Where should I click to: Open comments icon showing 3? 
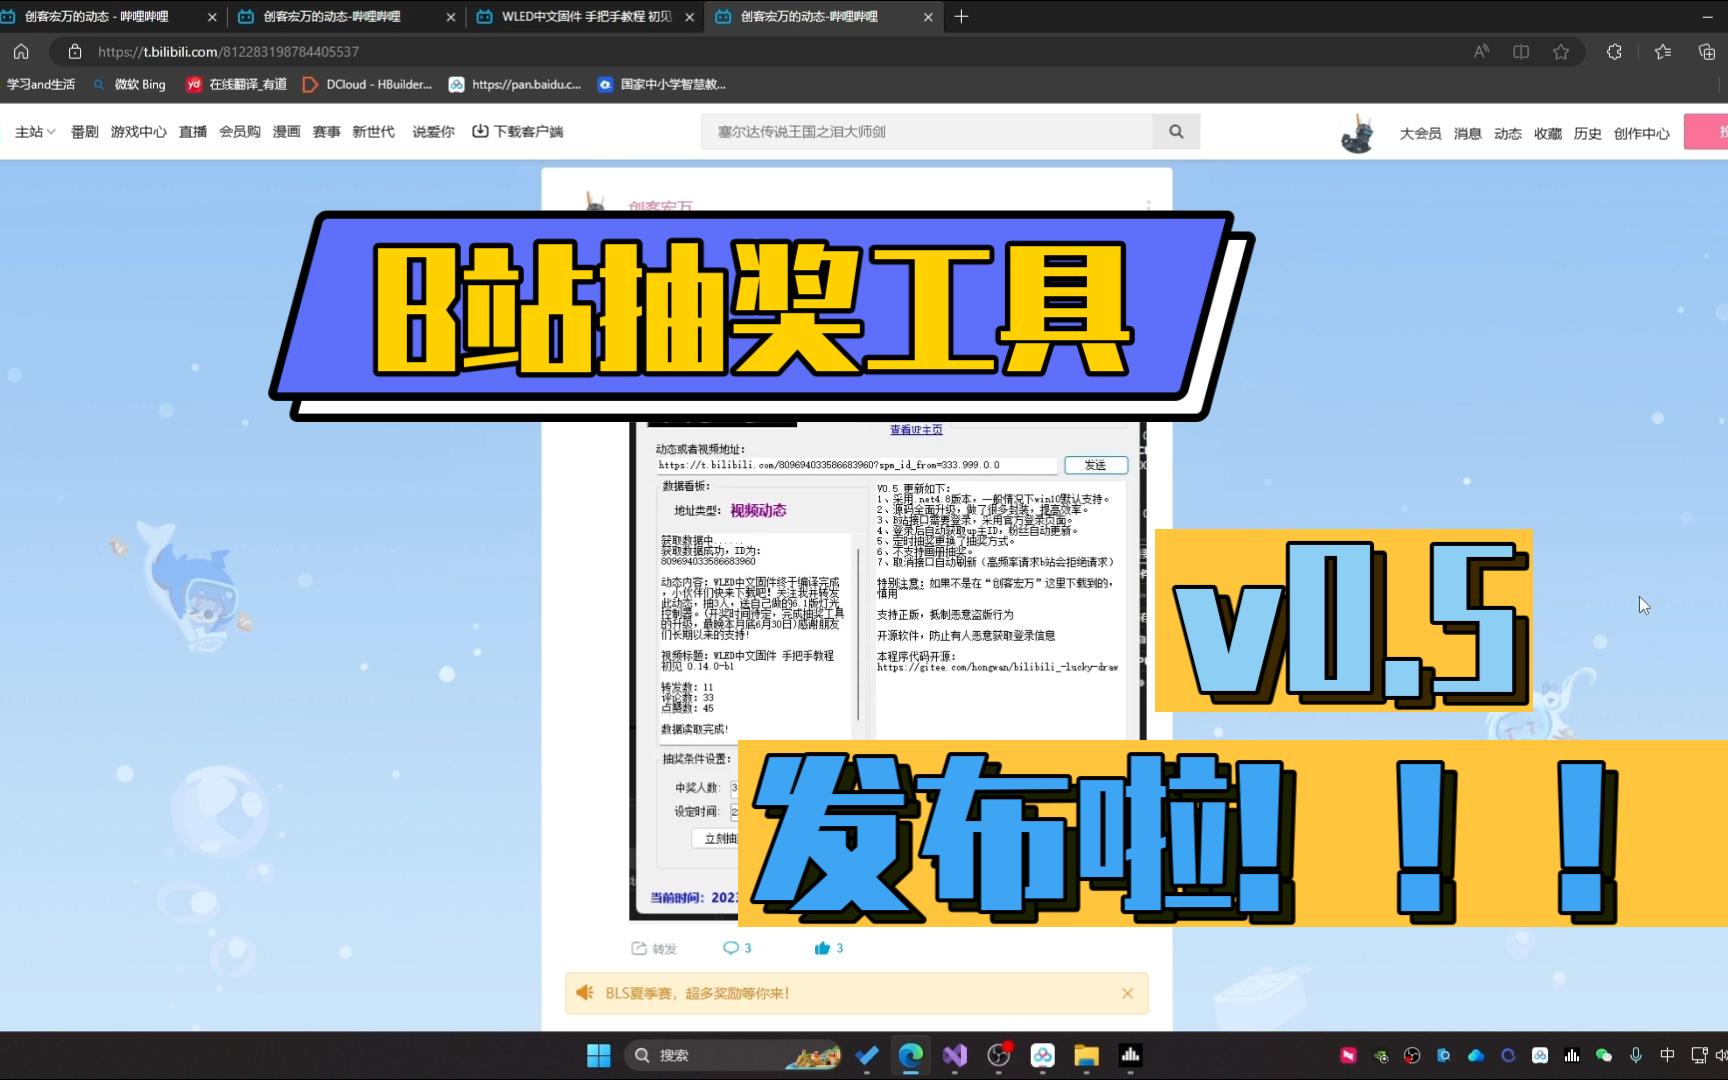737,948
